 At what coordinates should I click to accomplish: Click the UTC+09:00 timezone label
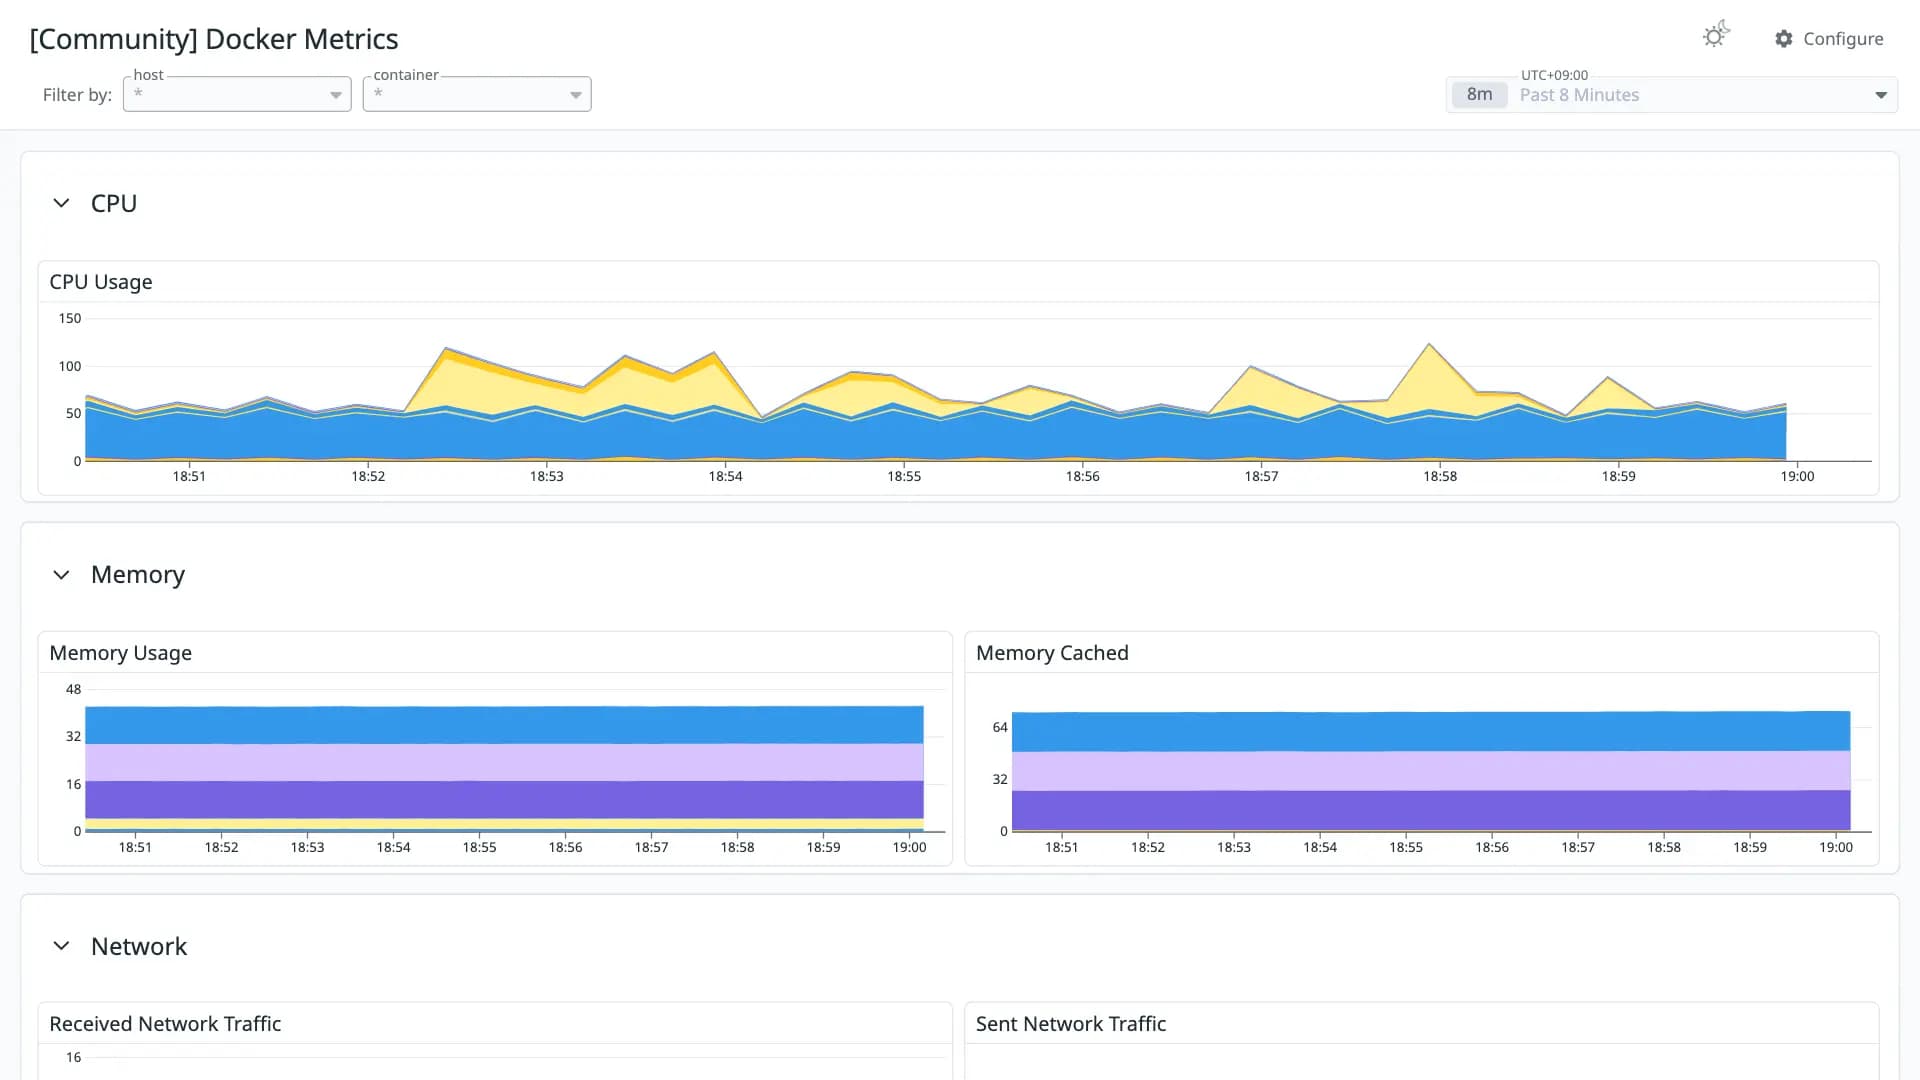click(1554, 75)
